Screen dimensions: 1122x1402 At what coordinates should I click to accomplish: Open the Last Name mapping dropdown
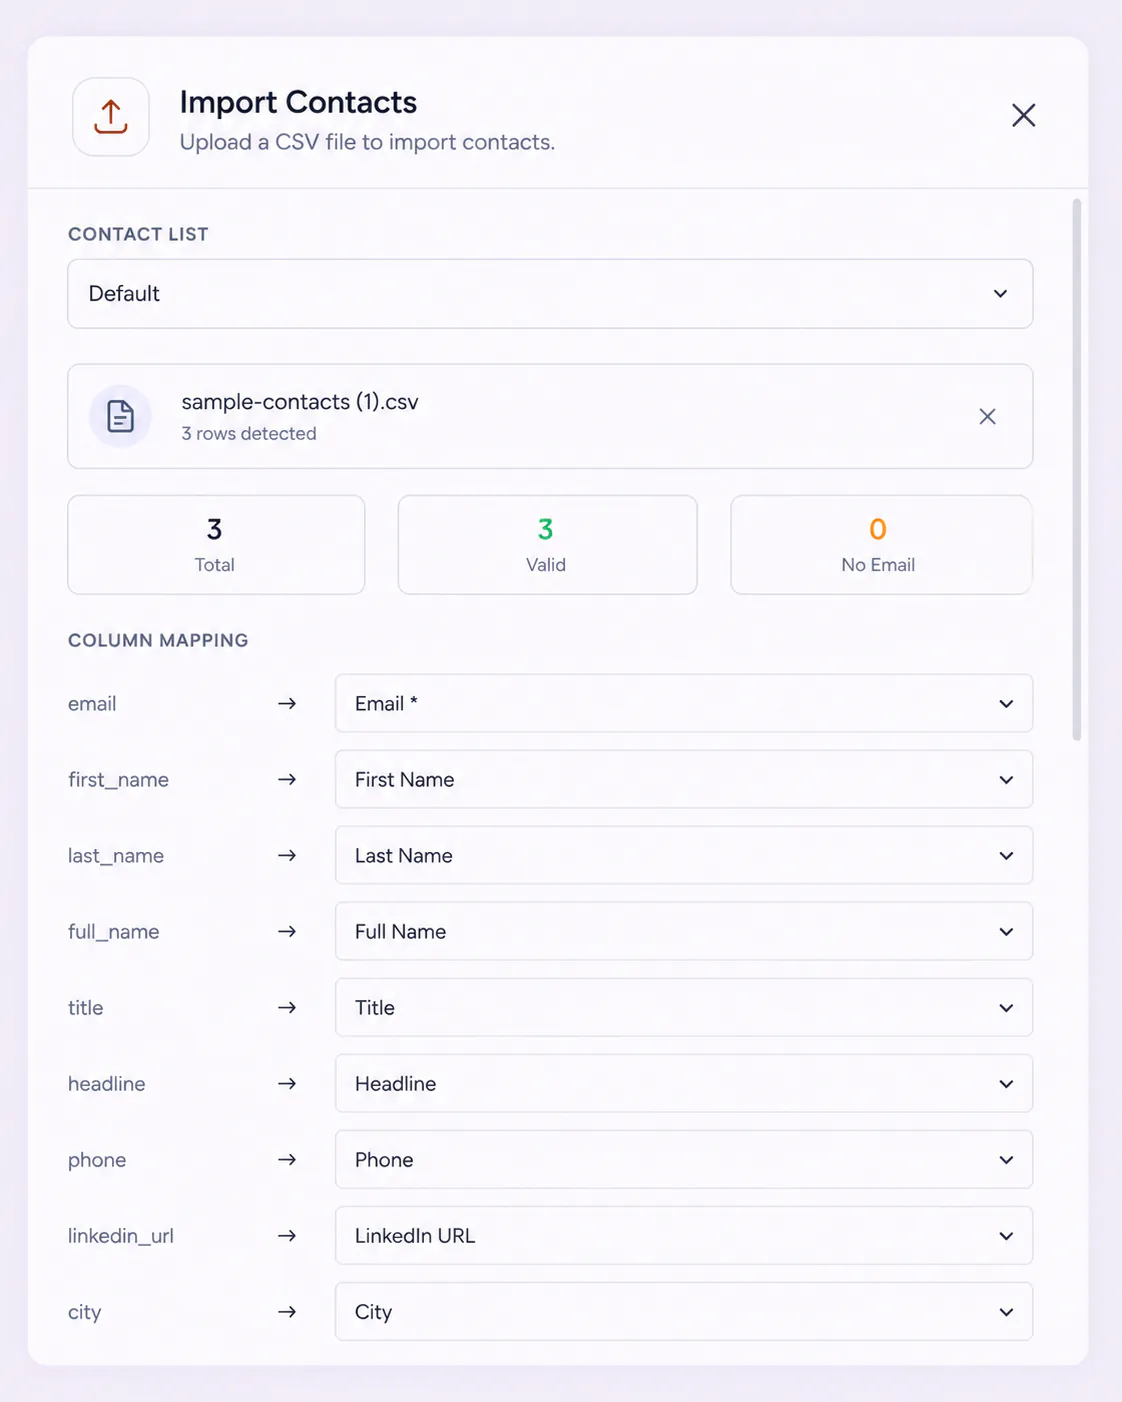[684, 856]
